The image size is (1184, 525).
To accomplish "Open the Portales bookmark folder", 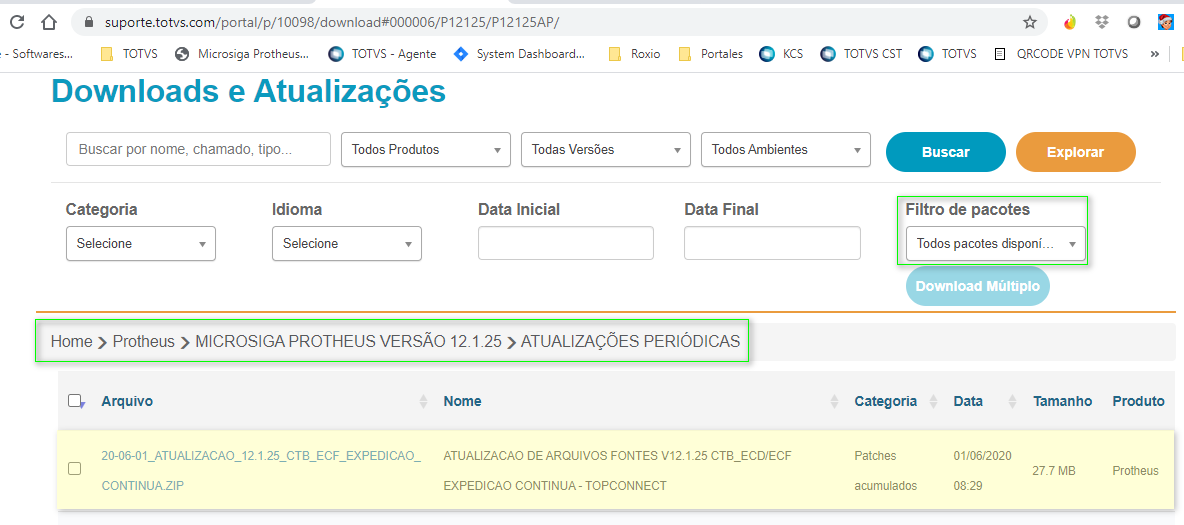I will coord(711,54).
